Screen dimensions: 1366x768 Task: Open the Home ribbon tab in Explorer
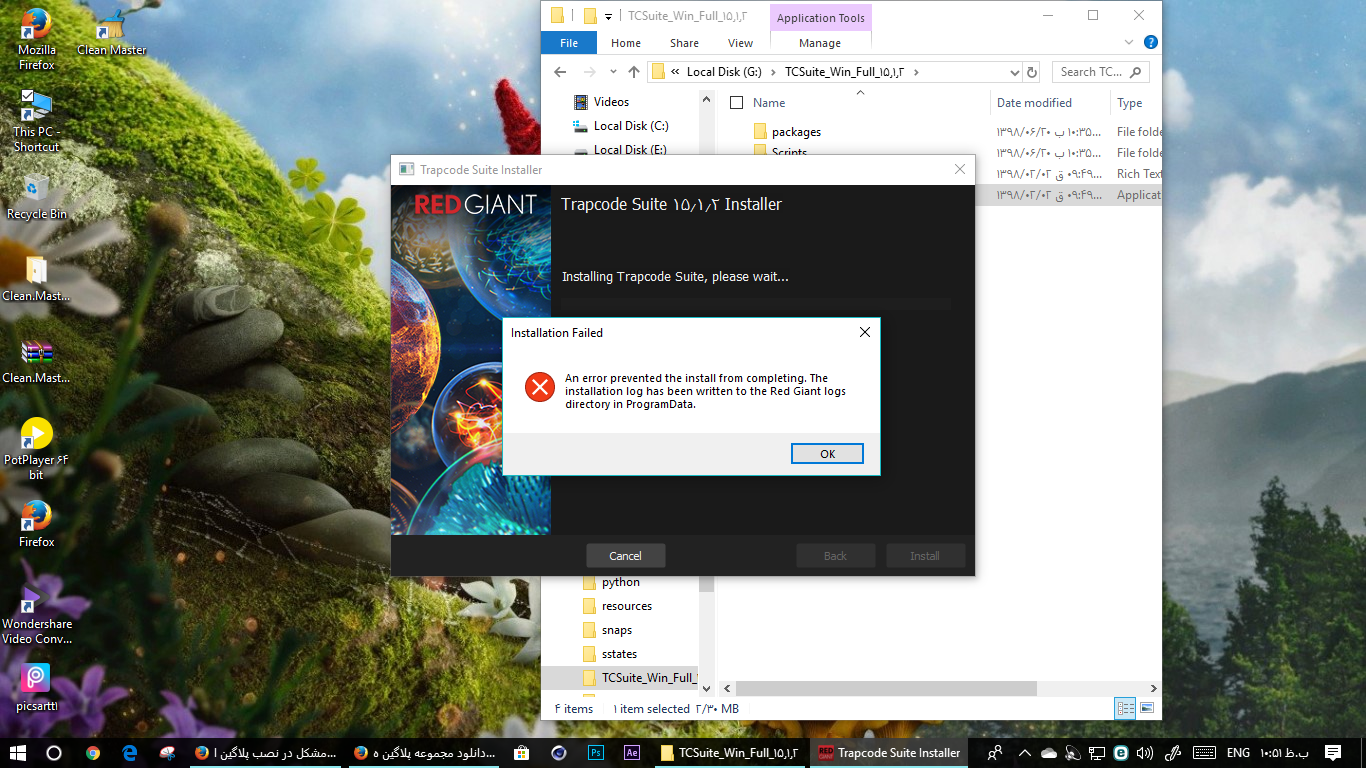point(626,43)
